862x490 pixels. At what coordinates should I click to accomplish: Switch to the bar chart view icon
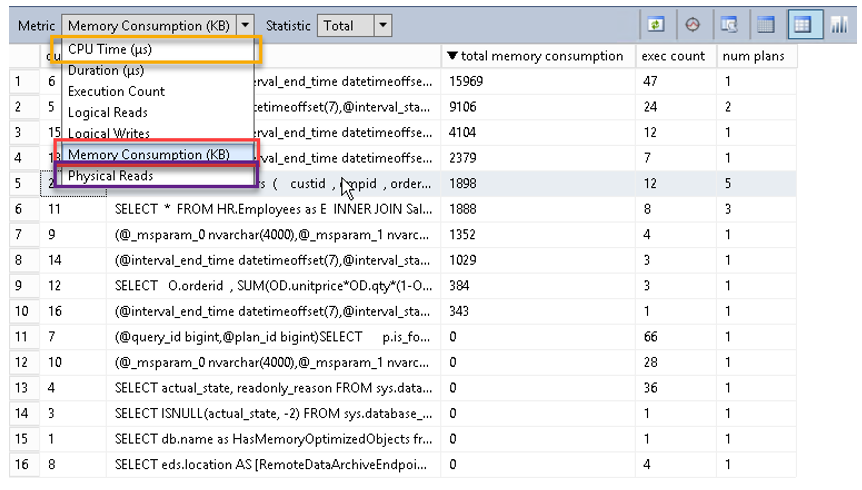click(838, 26)
